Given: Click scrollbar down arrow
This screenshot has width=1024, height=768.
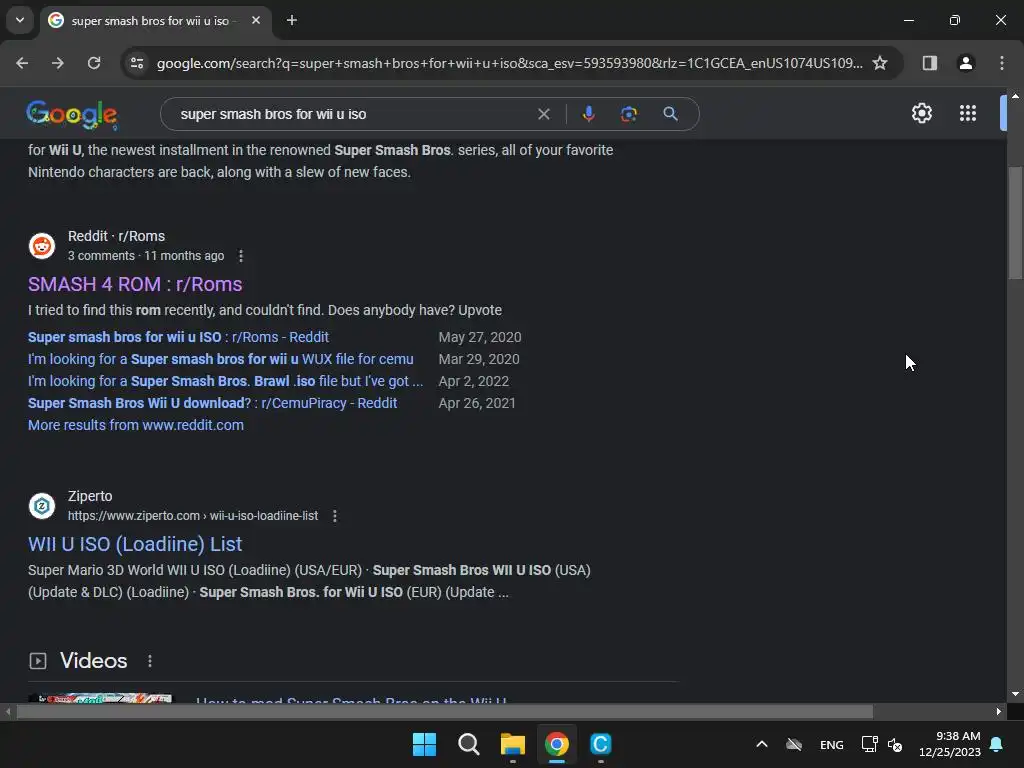Looking at the screenshot, I should pyautogui.click(x=1015, y=694).
